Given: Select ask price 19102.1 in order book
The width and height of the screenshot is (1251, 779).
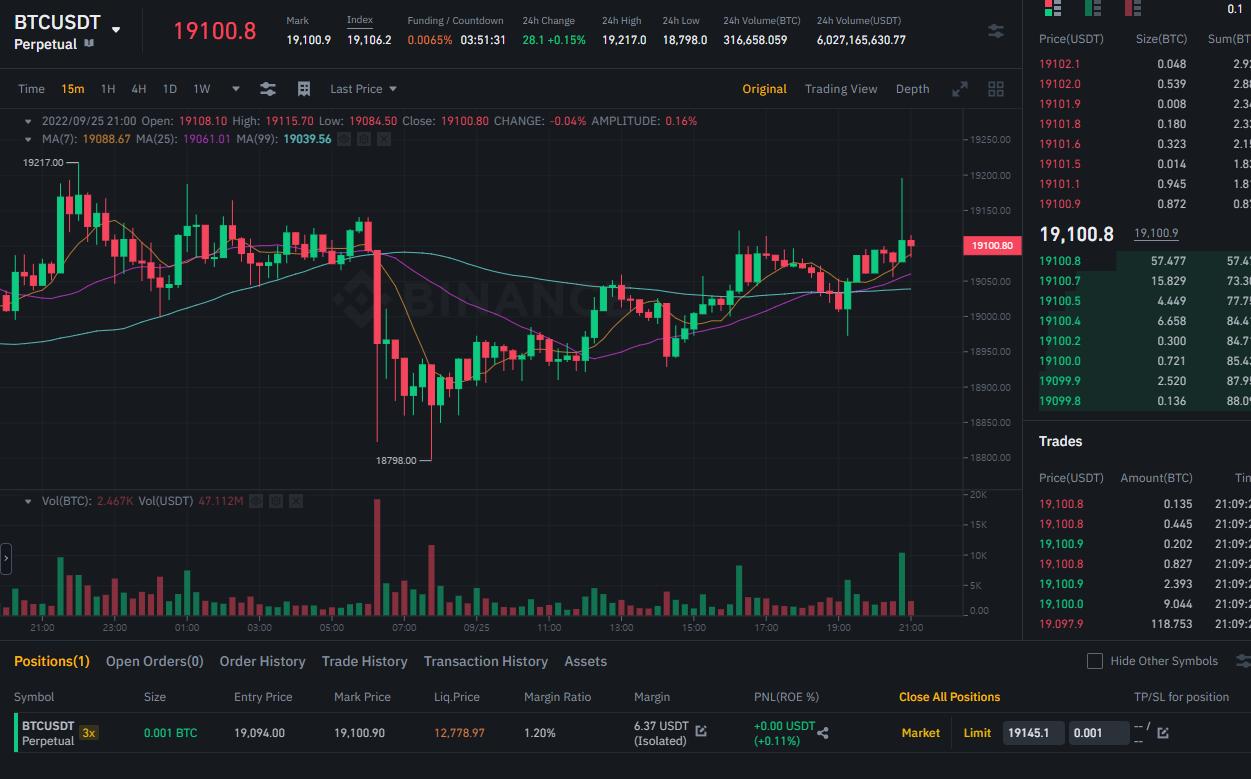Looking at the screenshot, I should tap(1060, 63).
